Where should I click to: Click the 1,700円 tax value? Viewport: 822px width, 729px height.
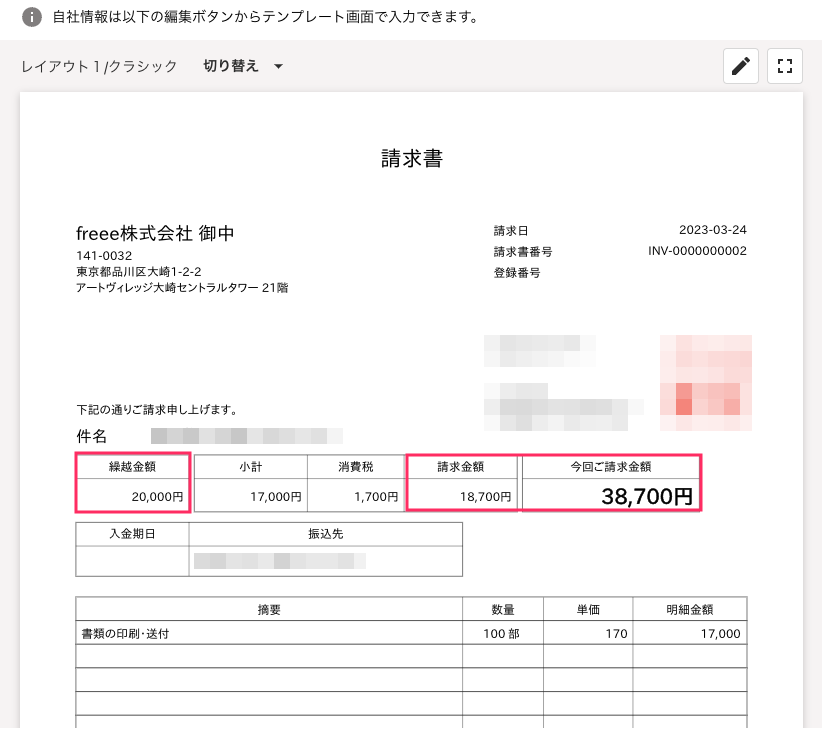pos(376,496)
